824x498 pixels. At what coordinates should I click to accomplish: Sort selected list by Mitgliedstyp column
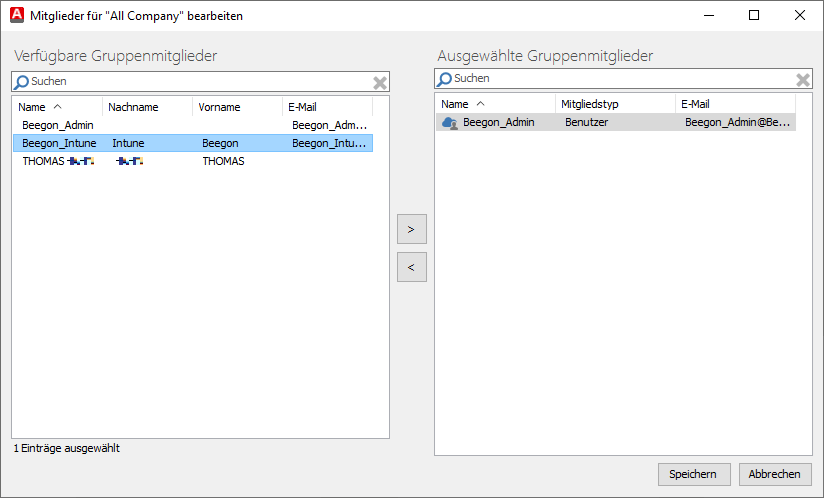click(x=615, y=104)
